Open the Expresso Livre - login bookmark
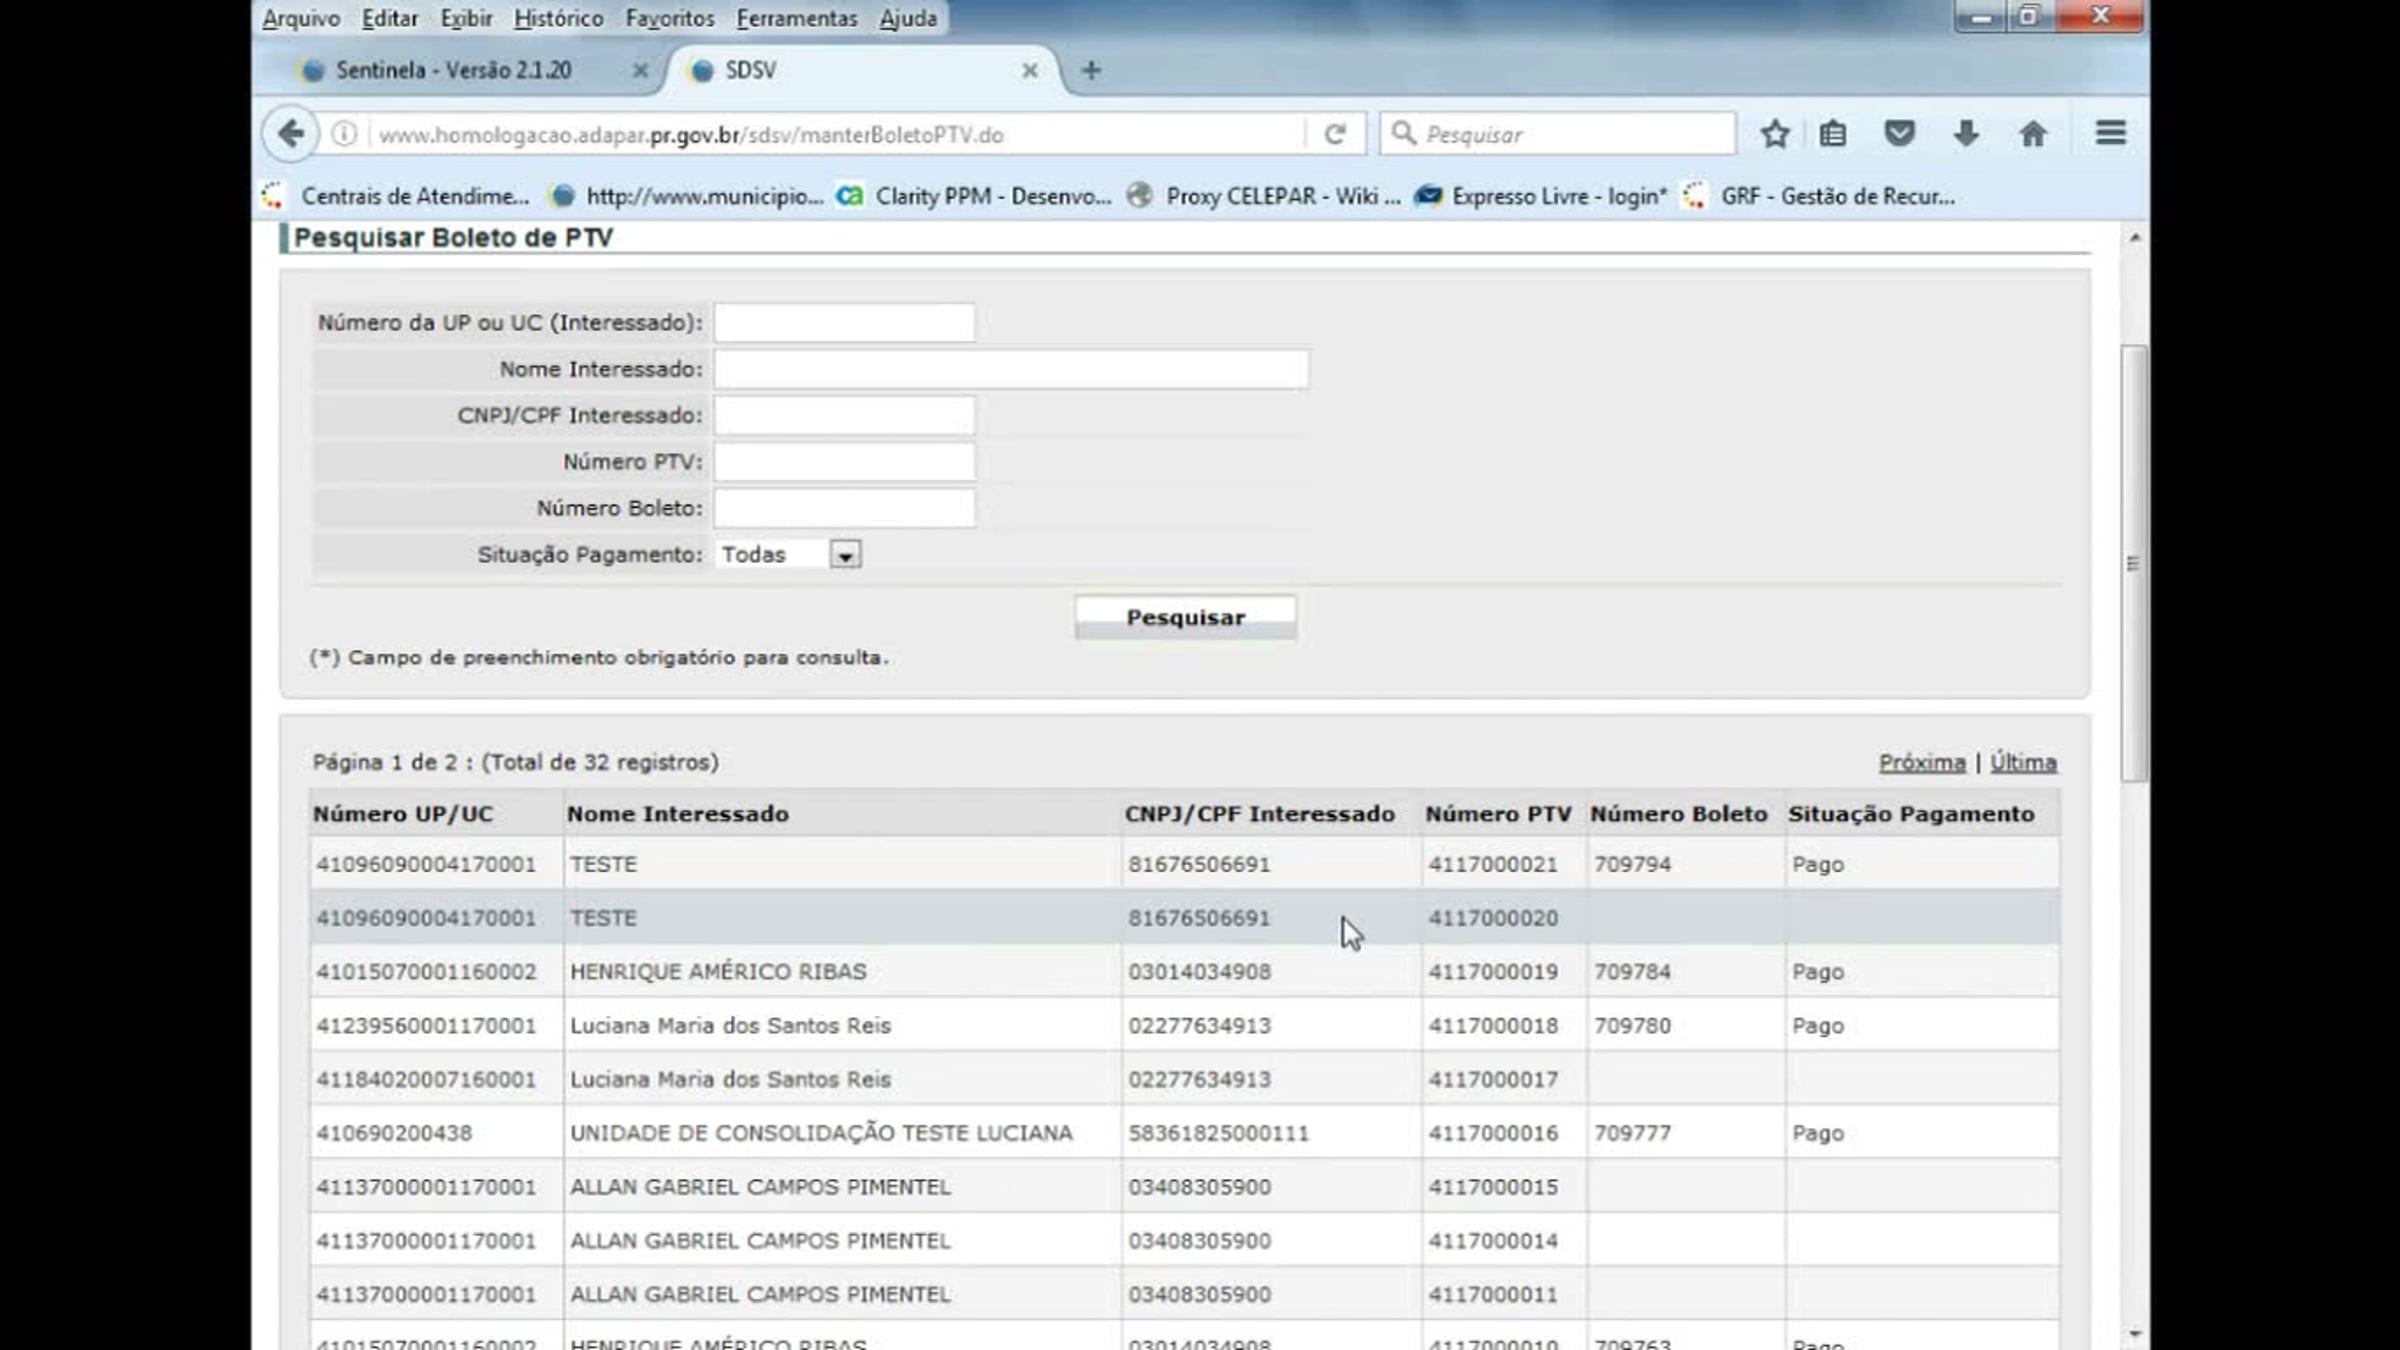This screenshot has height=1350, width=2400. click(x=1541, y=196)
